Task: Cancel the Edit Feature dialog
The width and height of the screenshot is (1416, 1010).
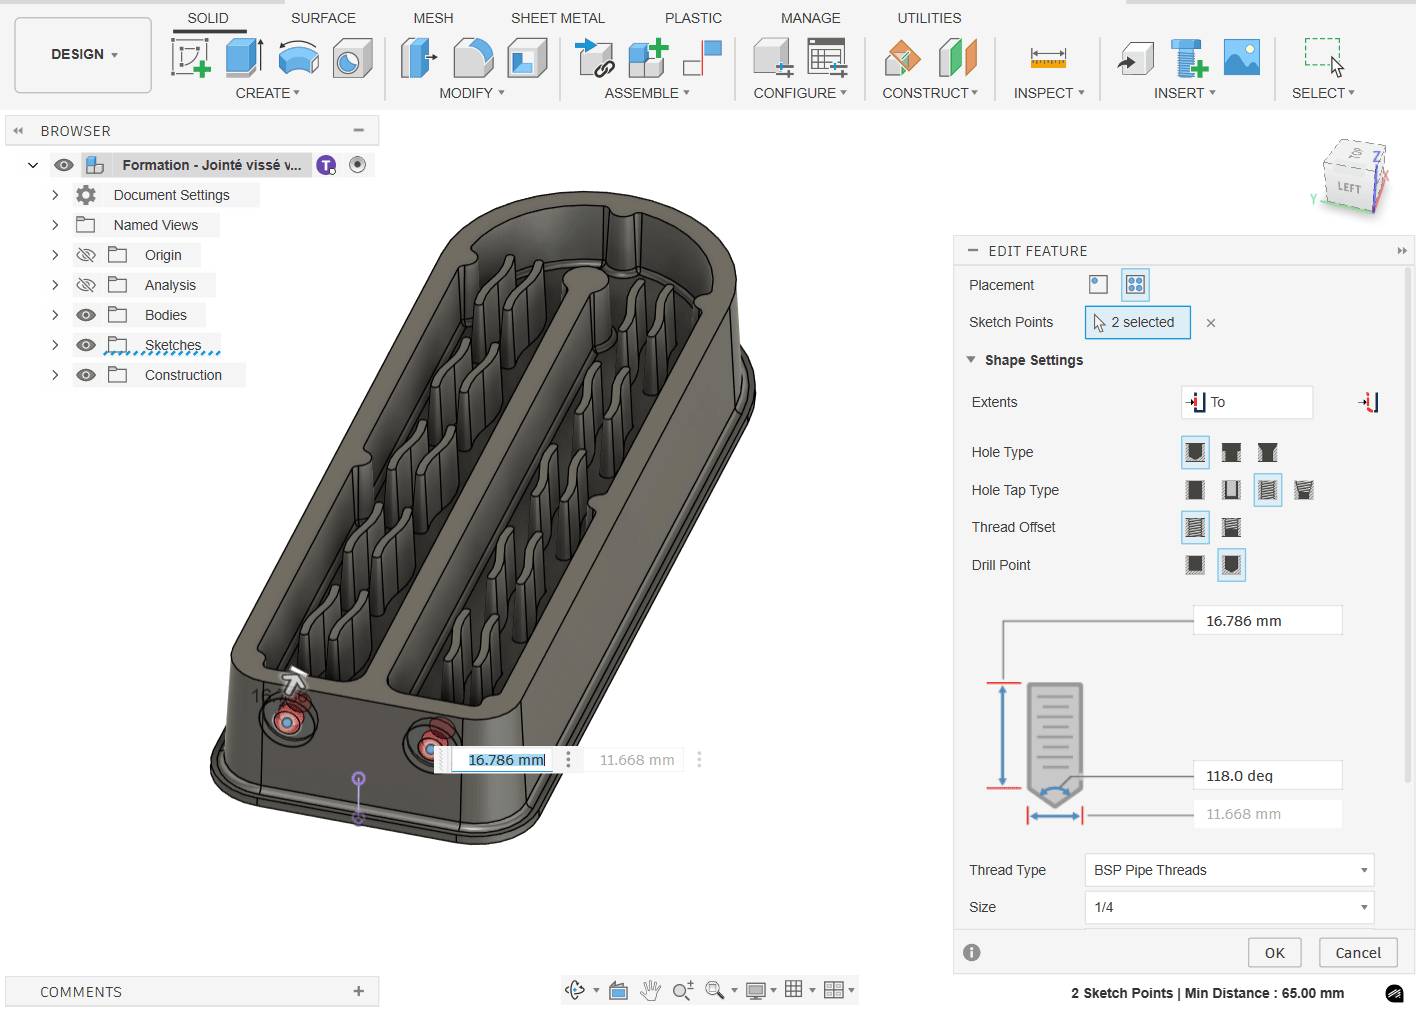Action: [x=1357, y=953]
